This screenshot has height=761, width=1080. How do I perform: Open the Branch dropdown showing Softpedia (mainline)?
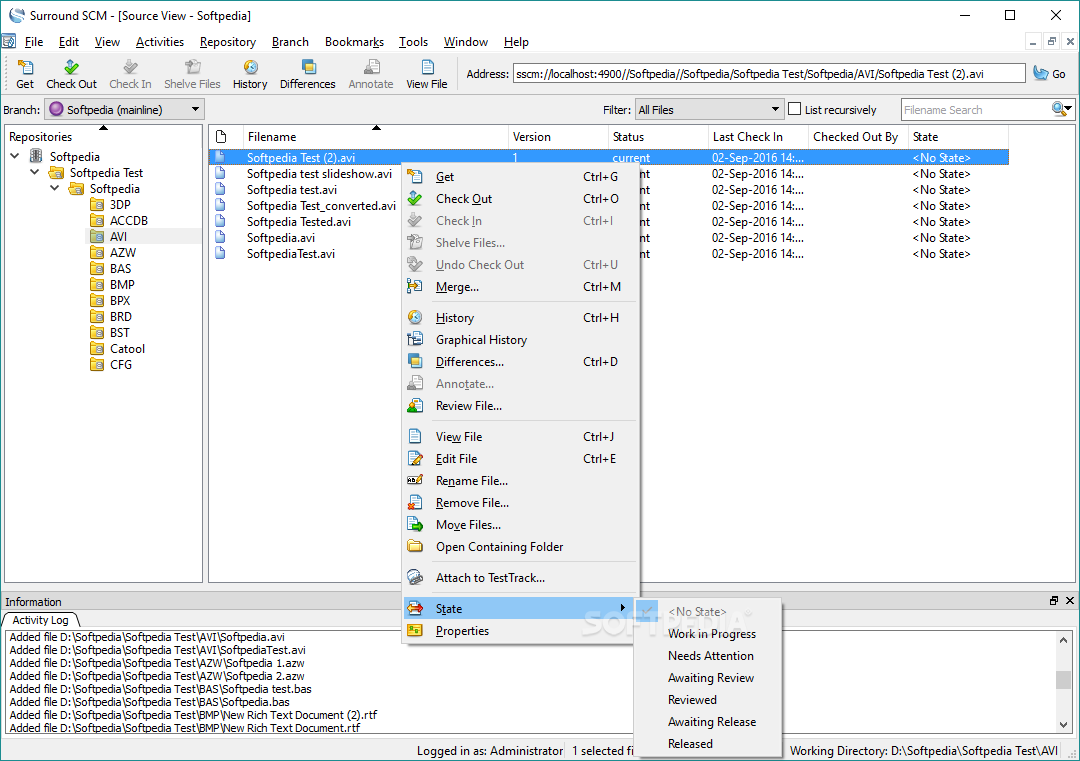click(x=125, y=110)
